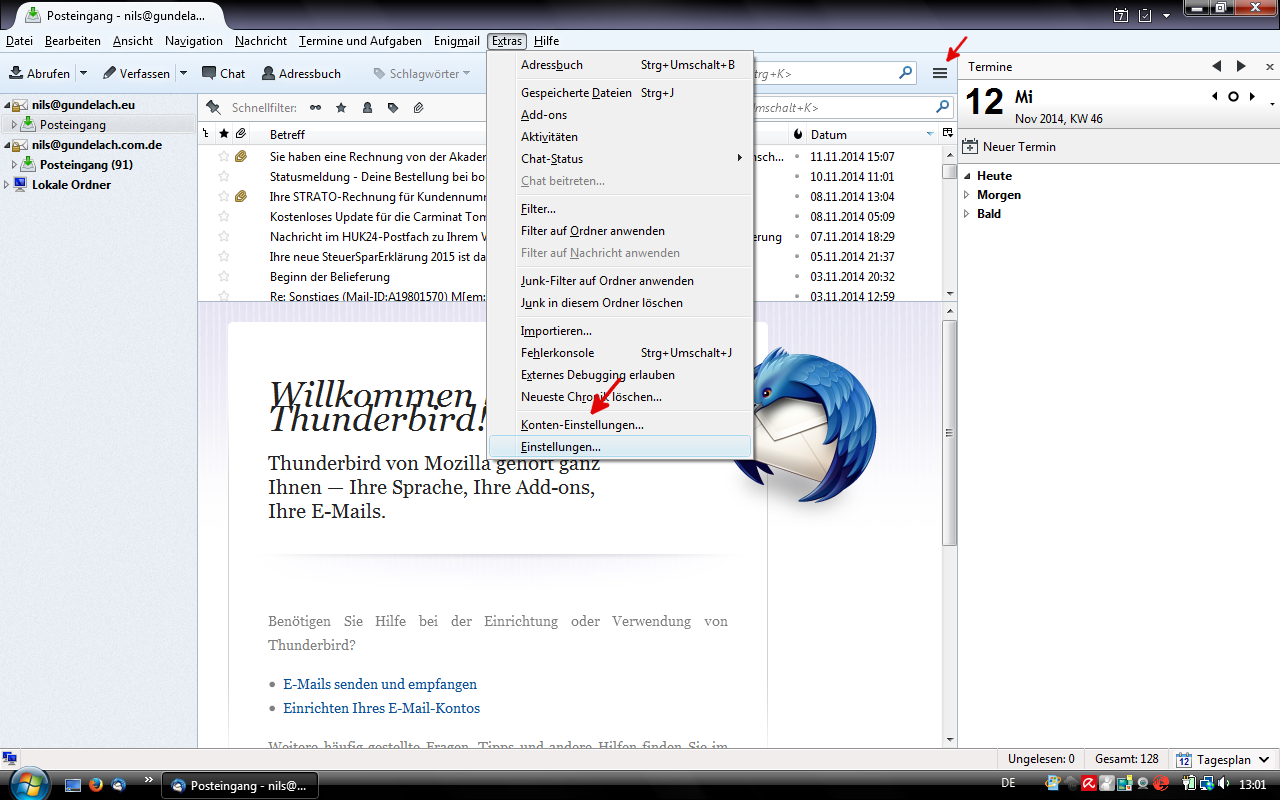Expand the Lokale Ordner tree node

point(8,185)
